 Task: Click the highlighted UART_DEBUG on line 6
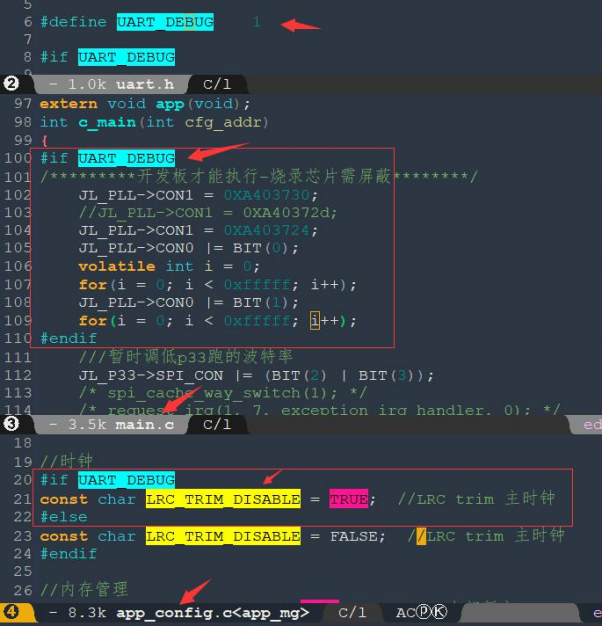(x=165, y=22)
